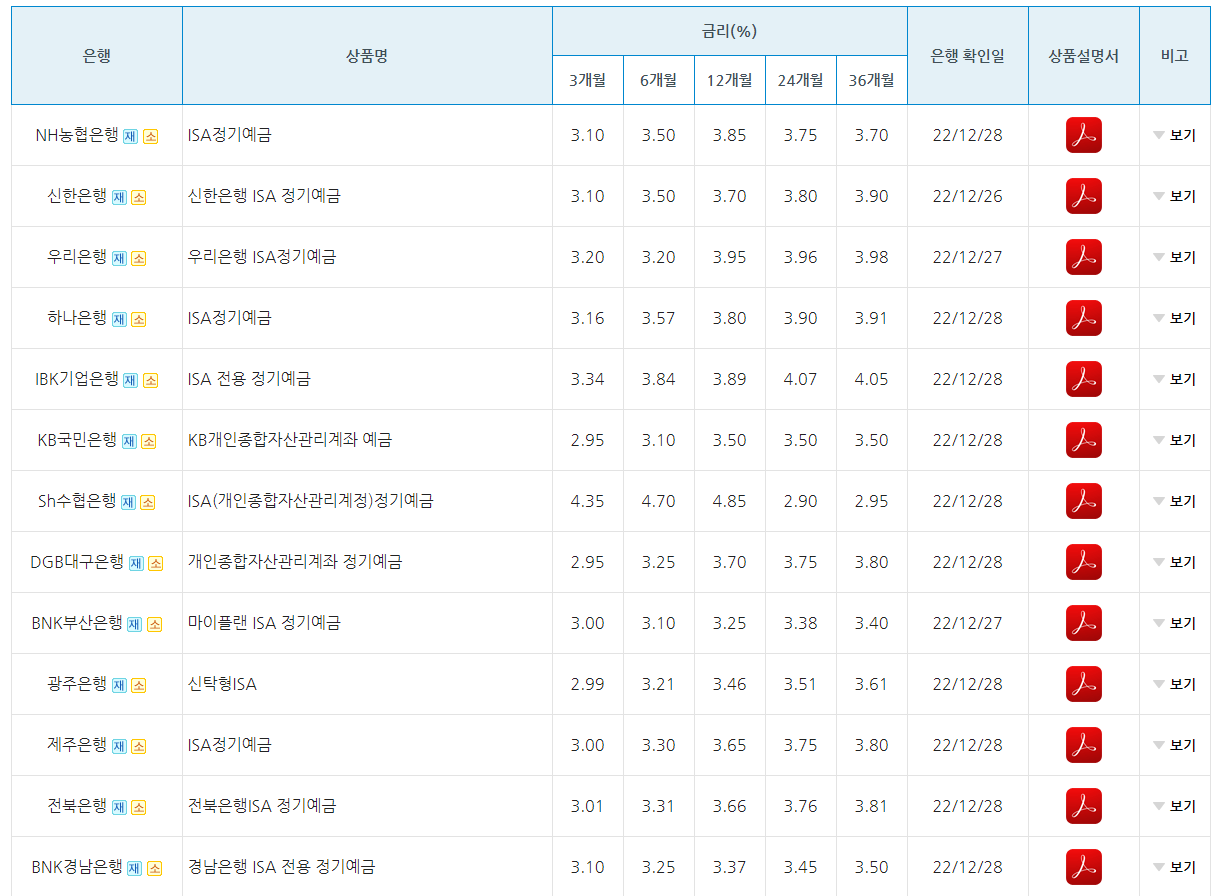
Task: Click the blue 재 badge next to DGB대구은행
Action: coord(136,564)
